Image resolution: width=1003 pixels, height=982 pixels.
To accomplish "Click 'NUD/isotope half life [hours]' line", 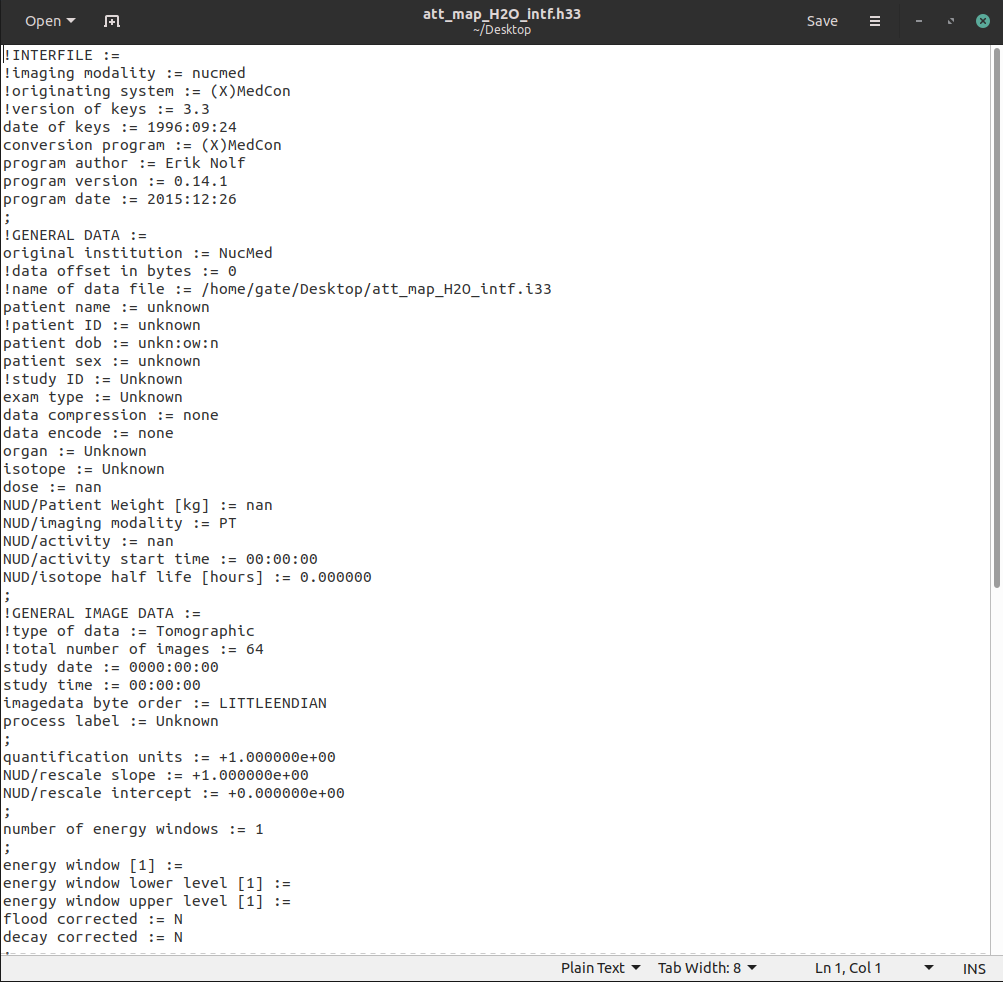I will click(x=187, y=577).
